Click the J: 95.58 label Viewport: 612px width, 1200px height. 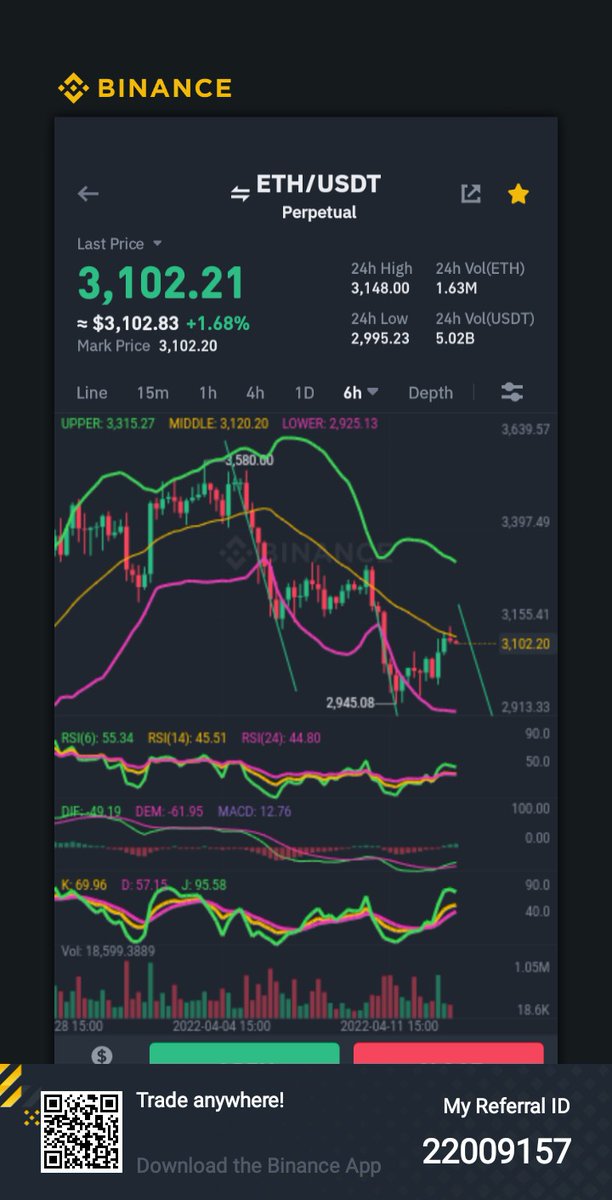coord(204,885)
